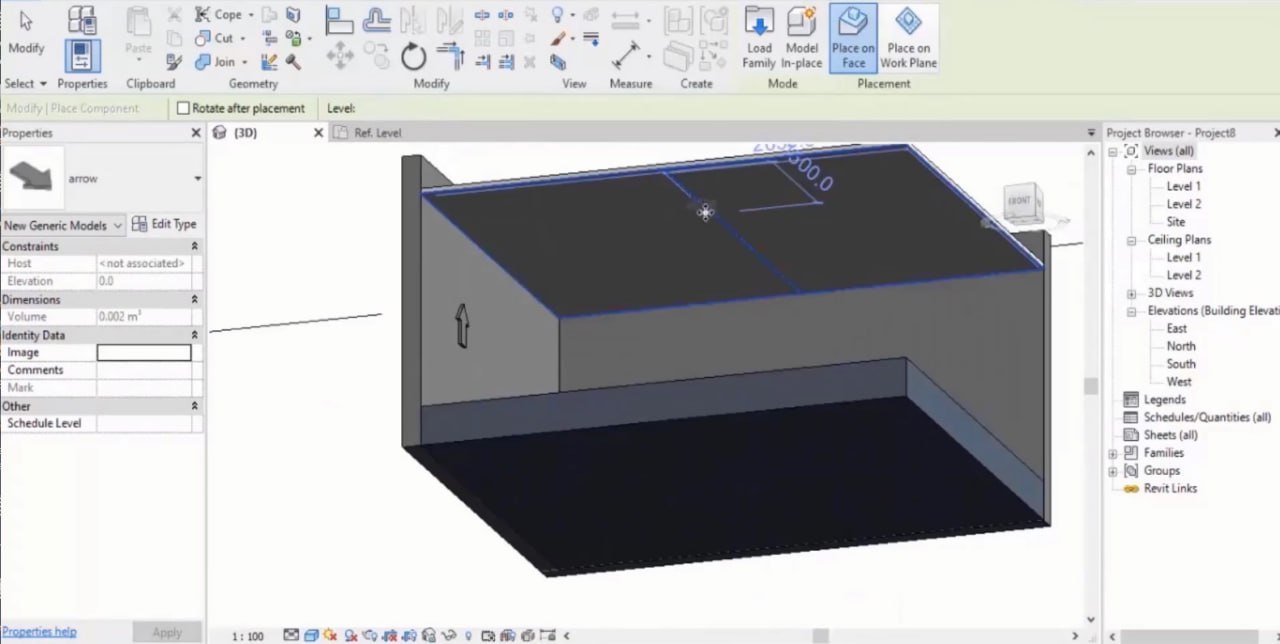Select the Trim/Extend to Corner tool
The width and height of the screenshot is (1280, 644).
[x=450, y=55]
